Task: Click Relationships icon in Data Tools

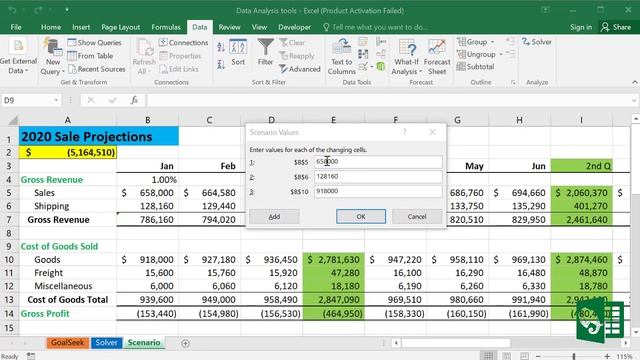Action: pos(381,54)
